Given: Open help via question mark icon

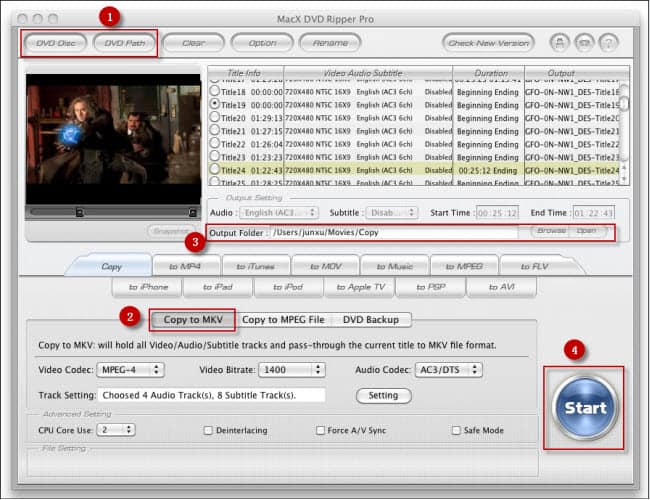Looking at the screenshot, I should 609,43.
